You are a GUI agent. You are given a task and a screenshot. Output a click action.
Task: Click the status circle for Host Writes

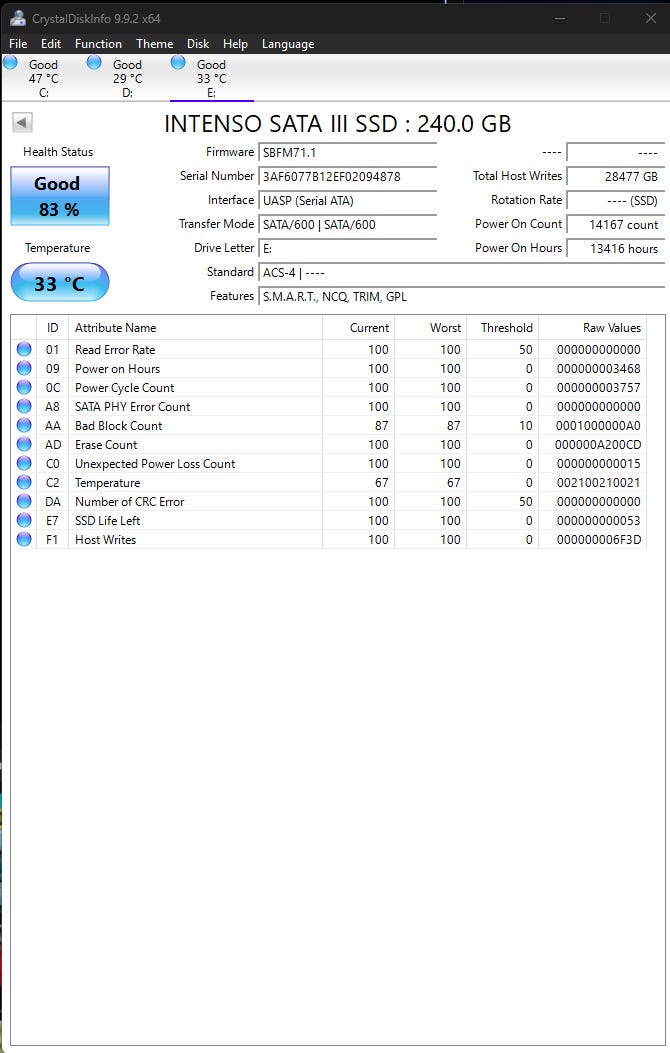tap(24, 539)
